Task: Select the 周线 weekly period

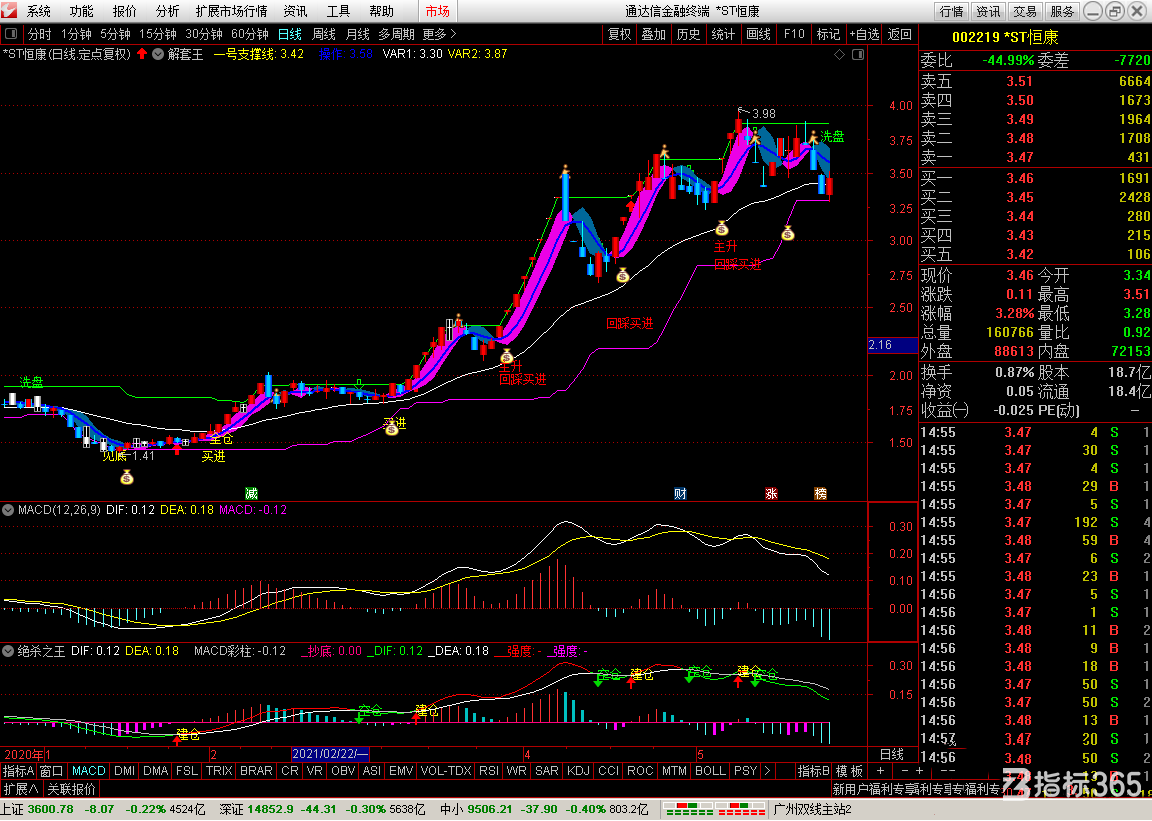Action: (324, 34)
